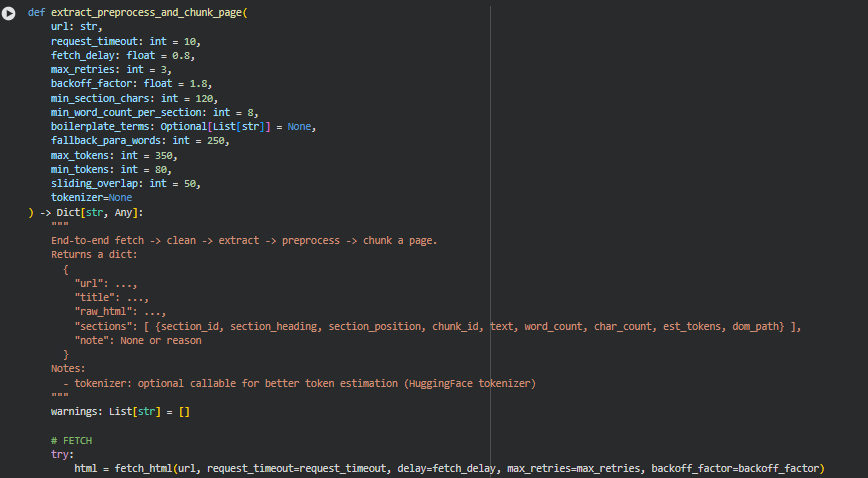868x478 pixels.
Task: Click the sliding_overlap parameter line
Action: (x=125, y=184)
